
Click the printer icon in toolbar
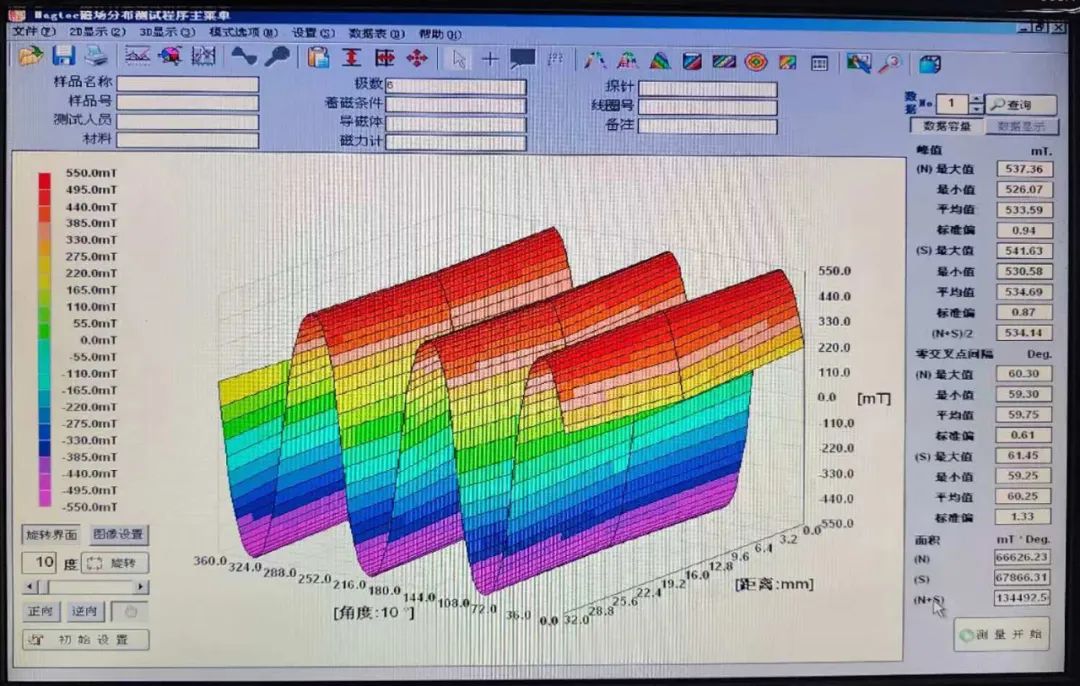pos(95,57)
